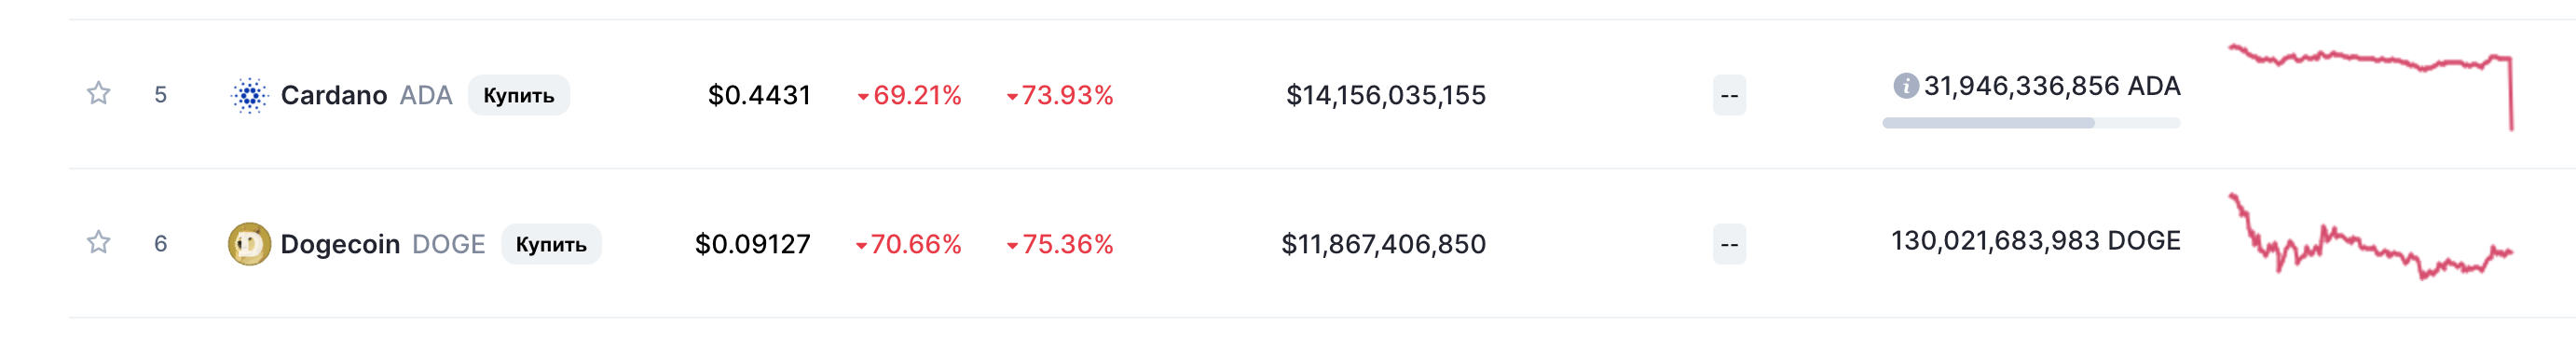This screenshot has height=339, width=2576.
Task: Click the red down arrow by 75.36%
Action: tap(1012, 246)
